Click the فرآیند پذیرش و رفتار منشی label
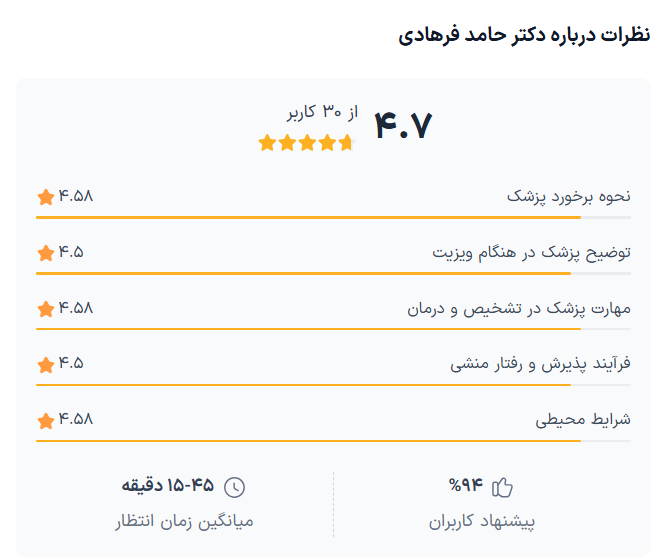This screenshot has height=560, width=665. [x=540, y=364]
